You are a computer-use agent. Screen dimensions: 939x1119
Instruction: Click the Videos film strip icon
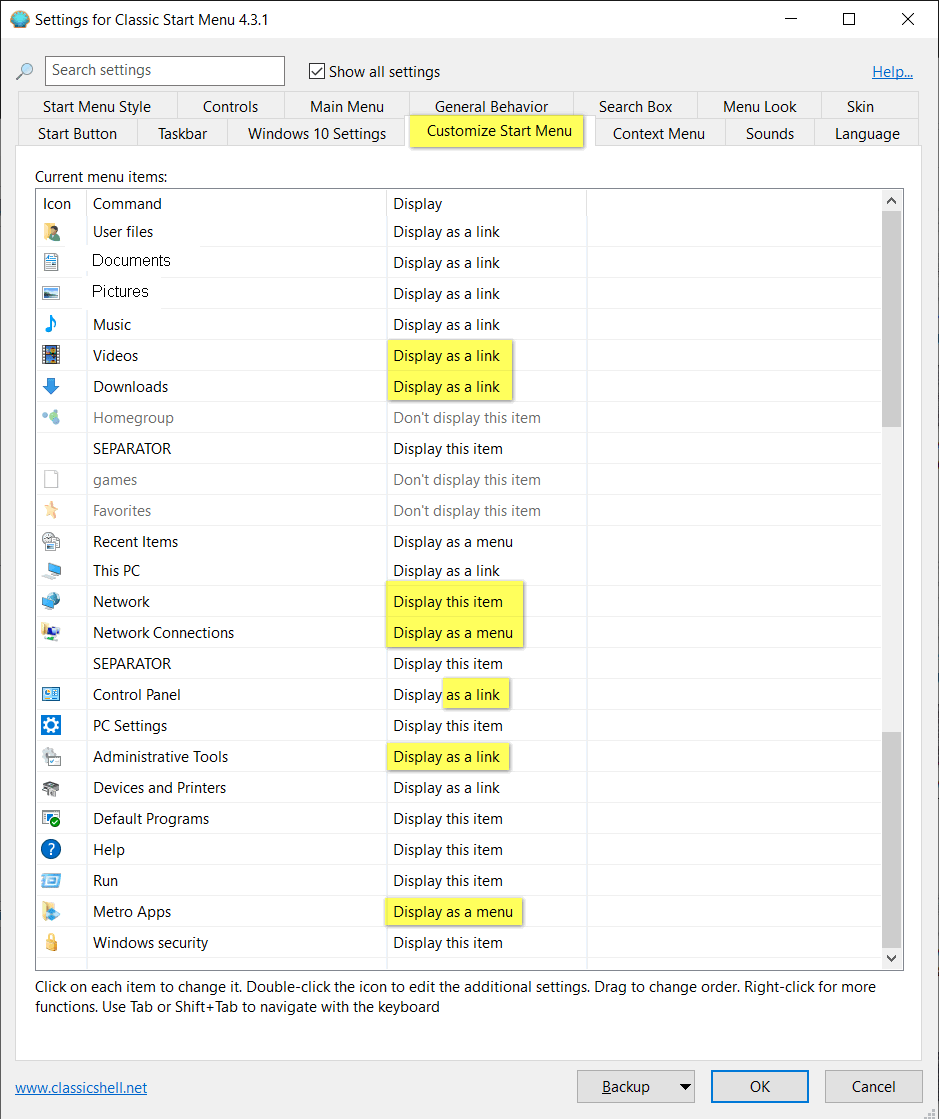[51, 355]
